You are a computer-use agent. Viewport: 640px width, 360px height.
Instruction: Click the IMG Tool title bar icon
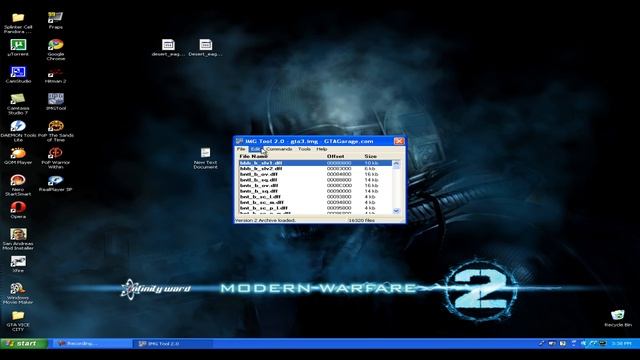coord(240,141)
